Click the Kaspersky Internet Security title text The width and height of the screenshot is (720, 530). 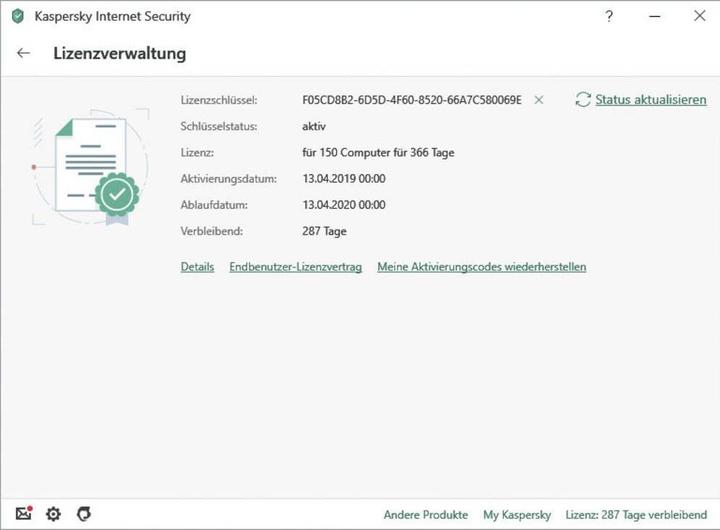112,17
